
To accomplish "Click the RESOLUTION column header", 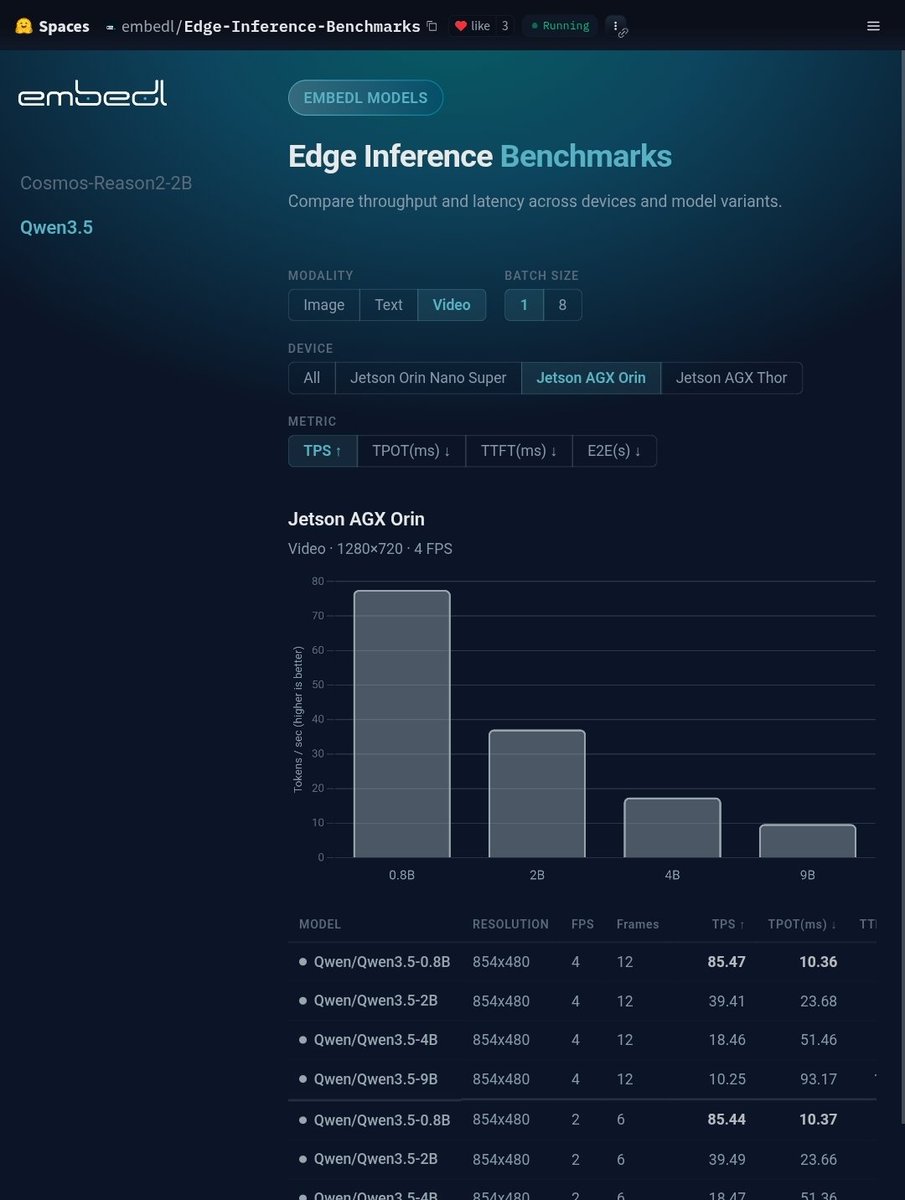I will click(511, 924).
